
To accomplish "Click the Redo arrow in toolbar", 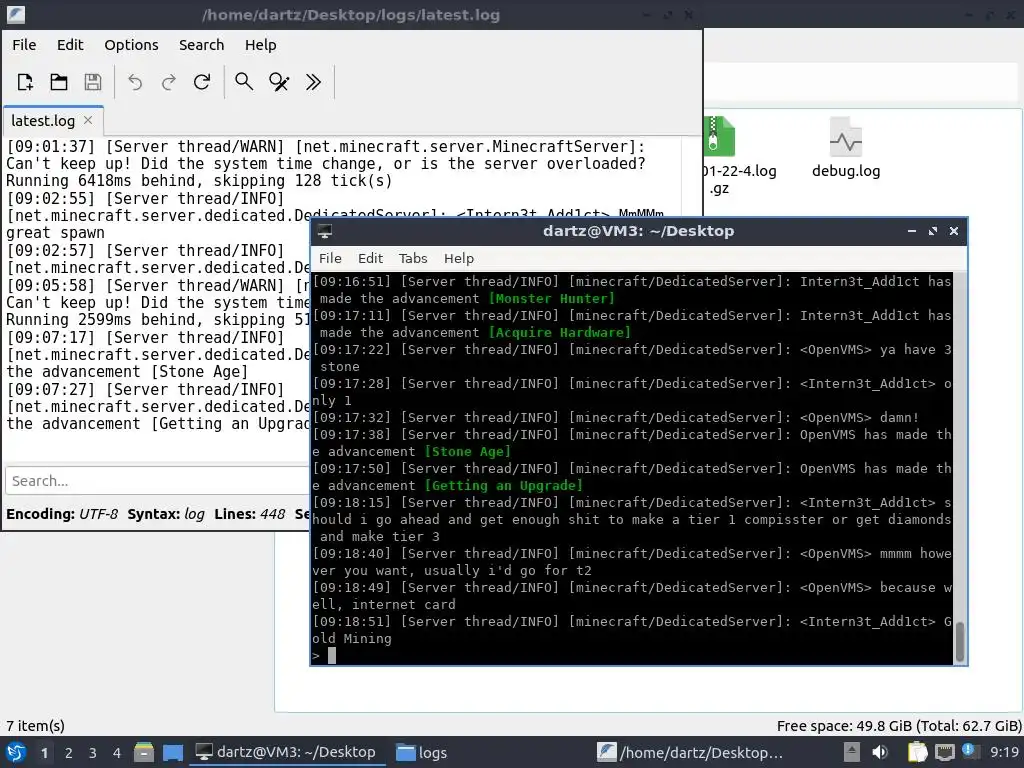I will pyautogui.click(x=168, y=82).
